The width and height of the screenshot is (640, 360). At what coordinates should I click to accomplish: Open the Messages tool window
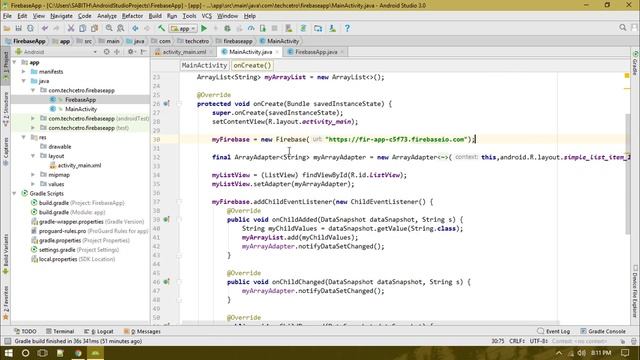click(x=142, y=331)
